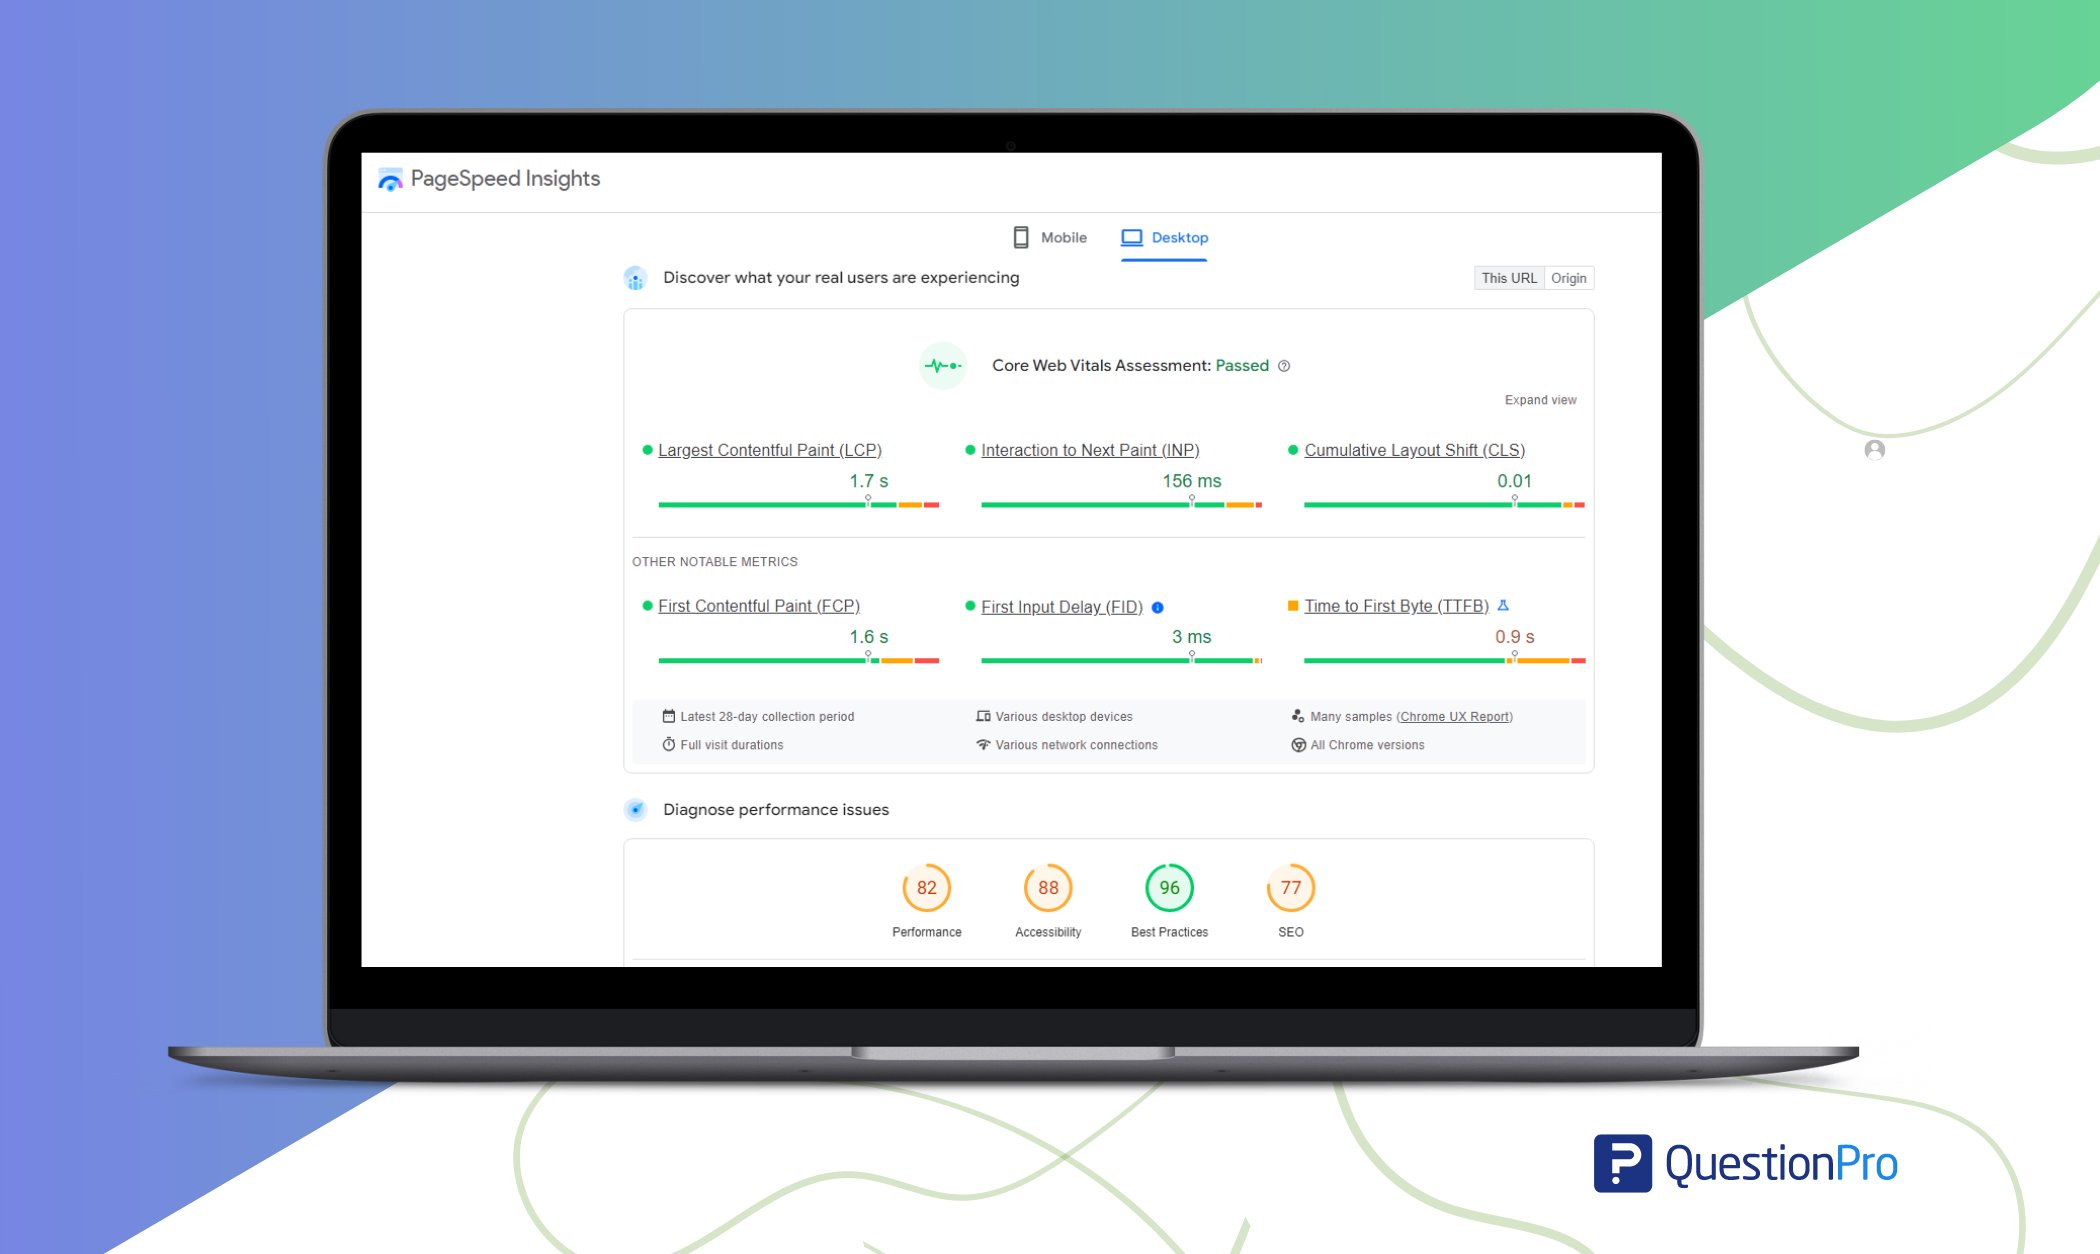This screenshot has height=1254, width=2100.
Task: Click the FCP value 1.6 s
Action: tap(868, 637)
